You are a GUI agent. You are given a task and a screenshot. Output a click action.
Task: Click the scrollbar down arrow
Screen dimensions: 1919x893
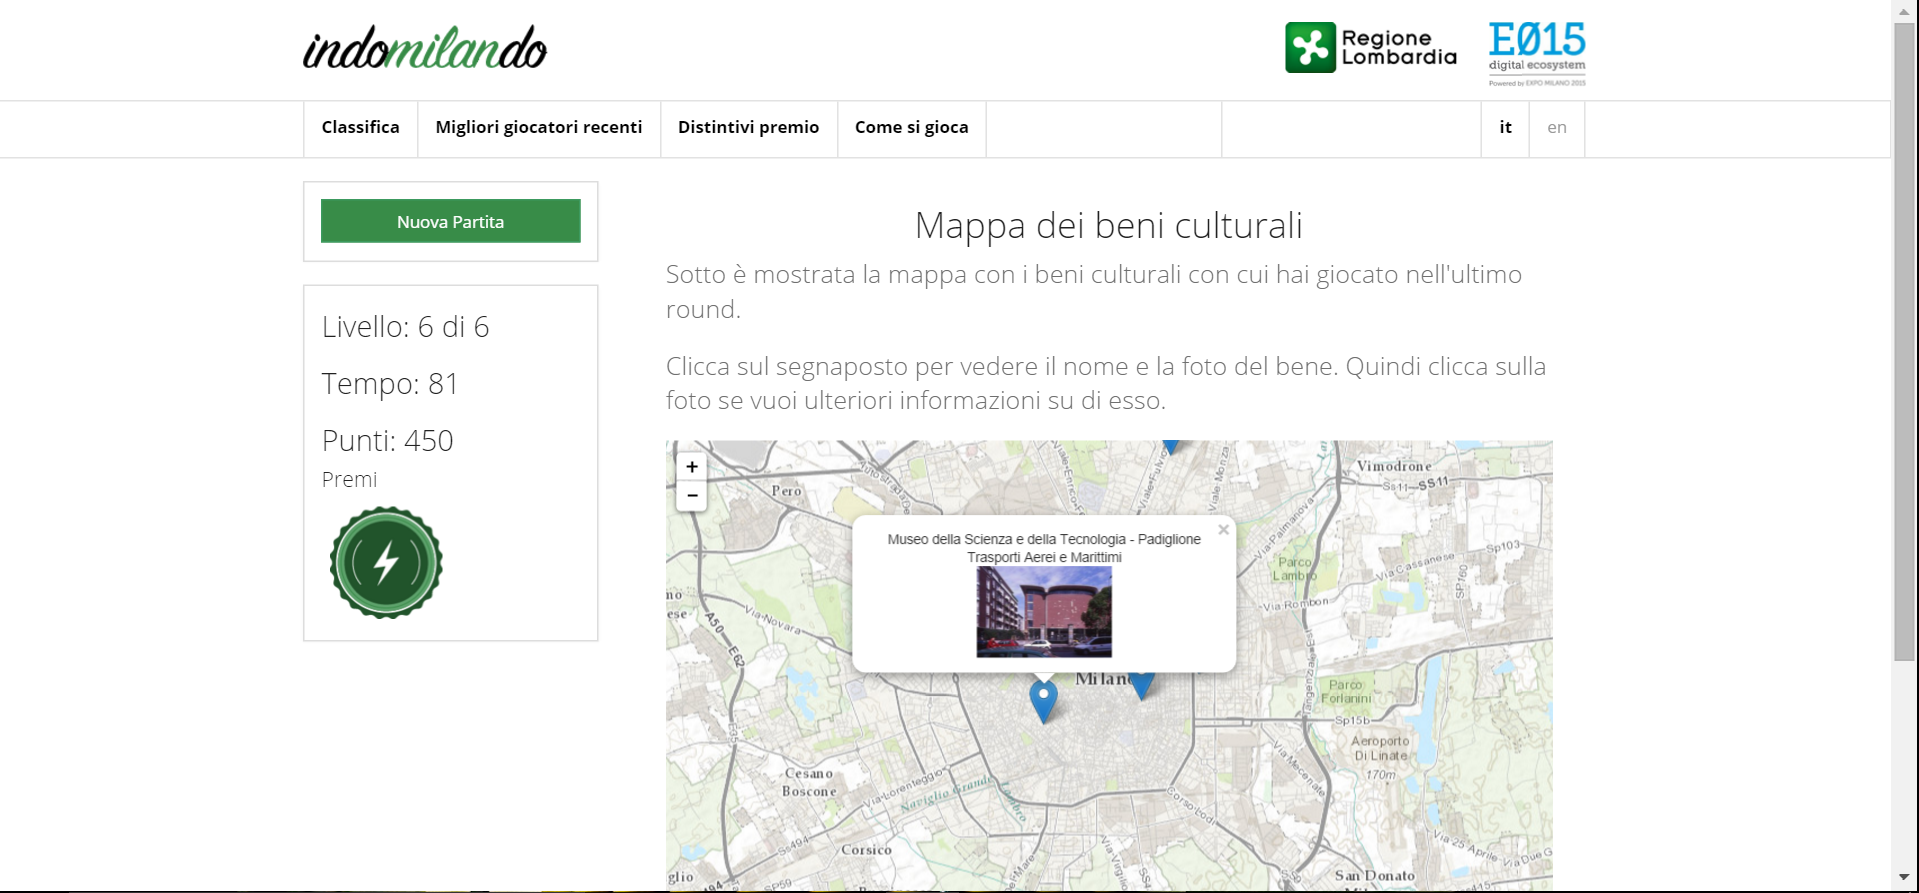pos(1904,878)
